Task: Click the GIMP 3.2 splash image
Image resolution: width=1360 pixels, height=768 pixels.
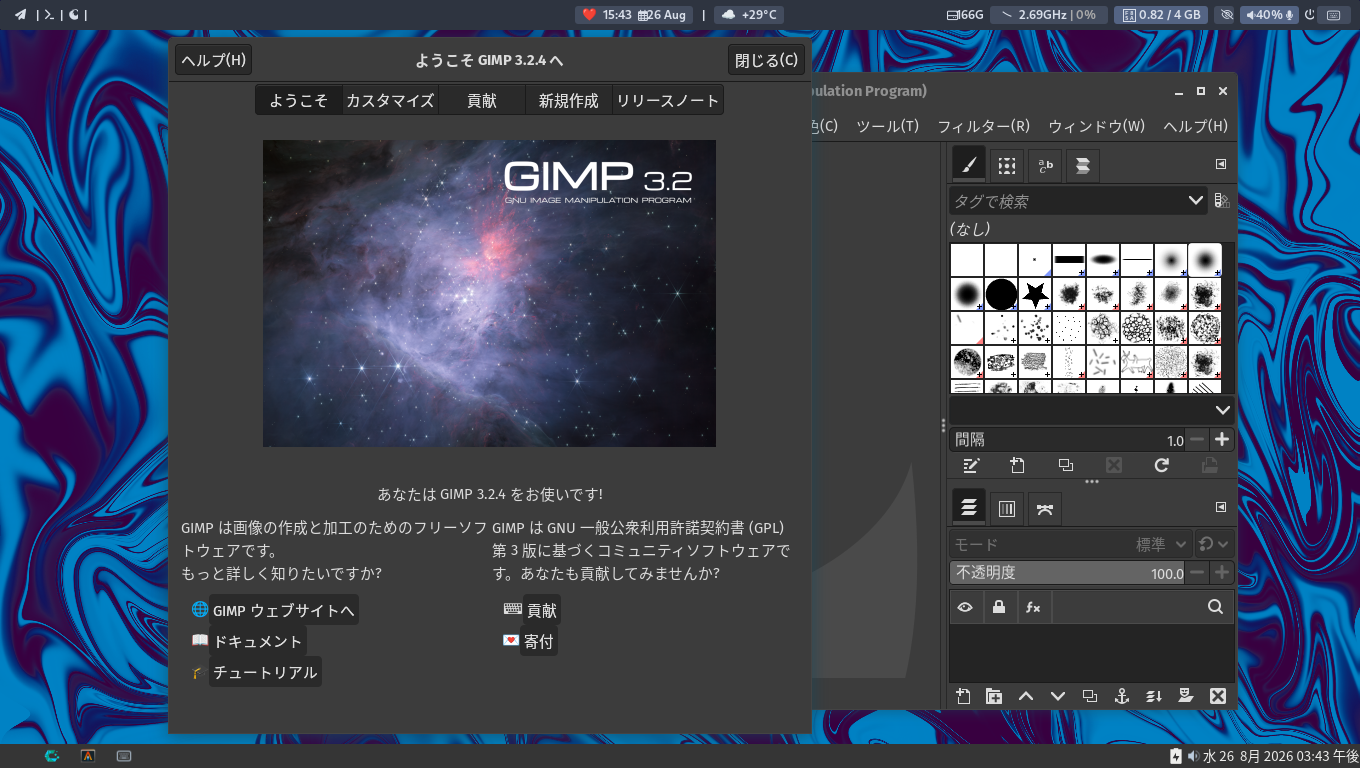Action: coord(489,293)
